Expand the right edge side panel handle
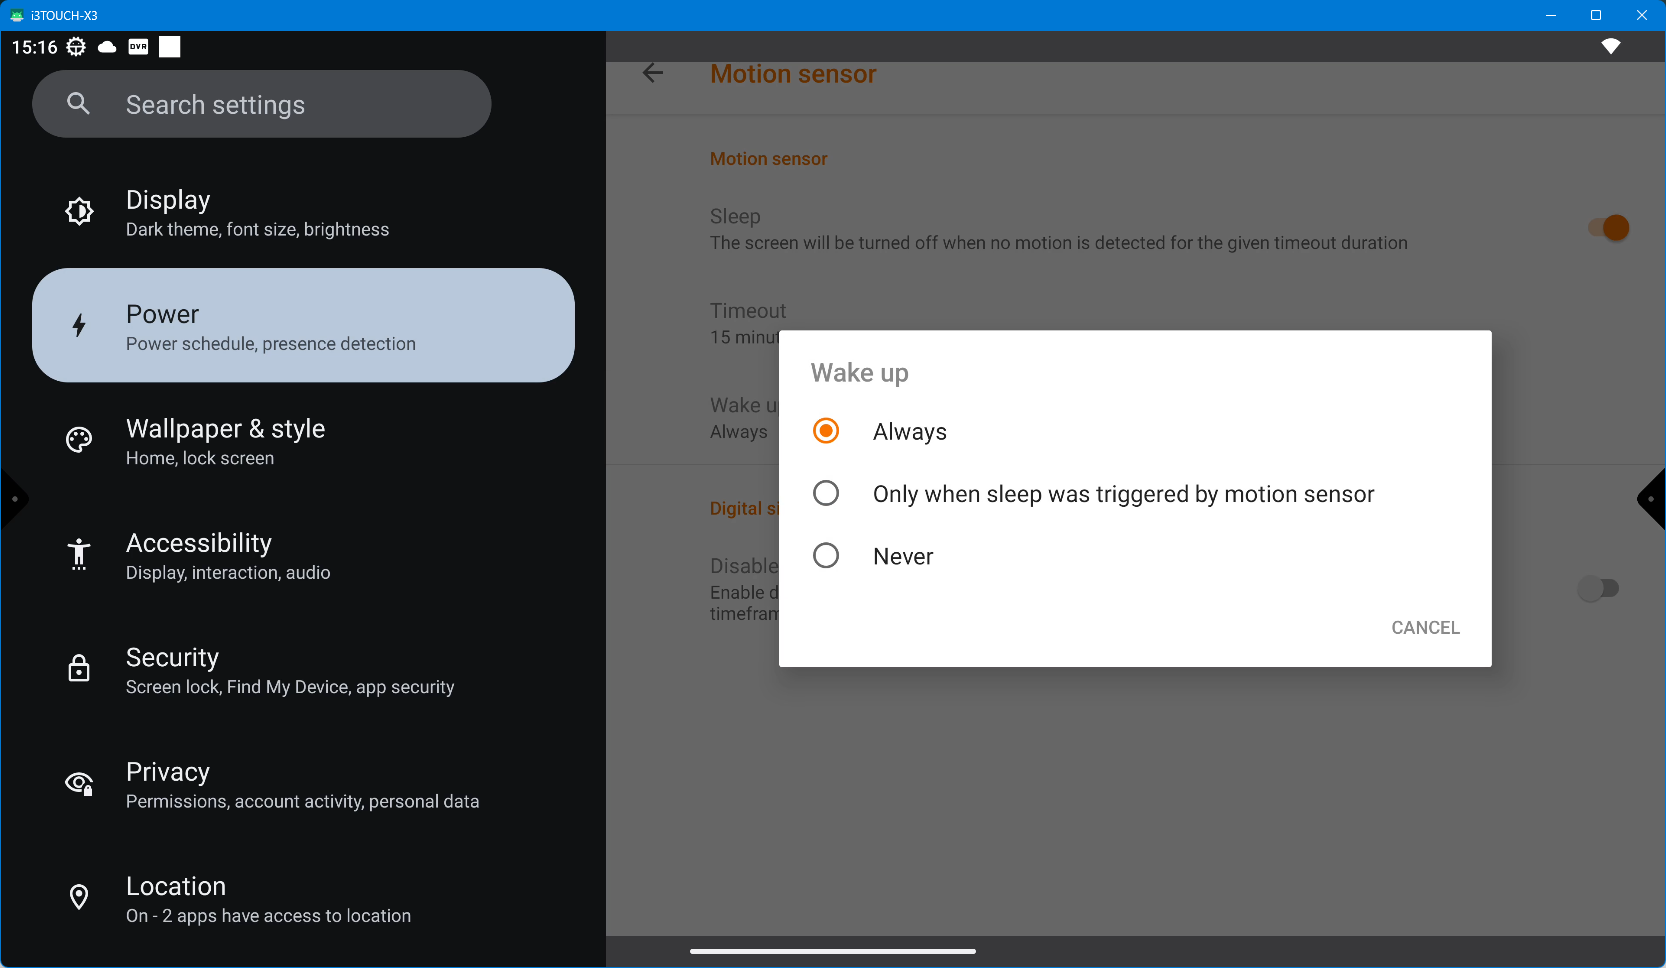The image size is (1666, 968). [x=1651, y=499]
